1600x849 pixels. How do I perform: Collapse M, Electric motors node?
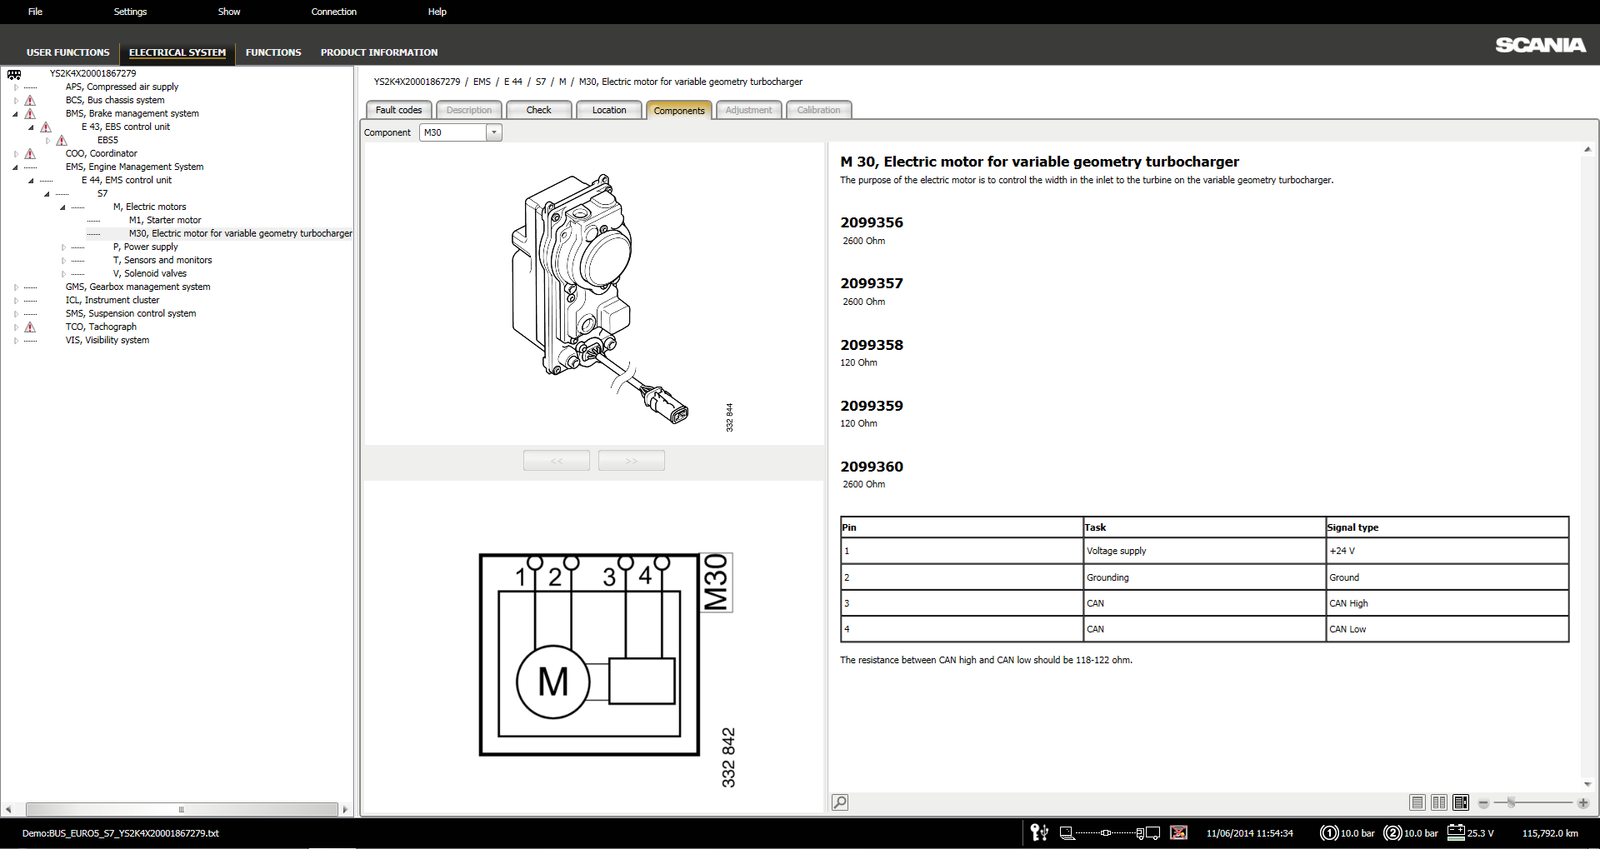63,207
